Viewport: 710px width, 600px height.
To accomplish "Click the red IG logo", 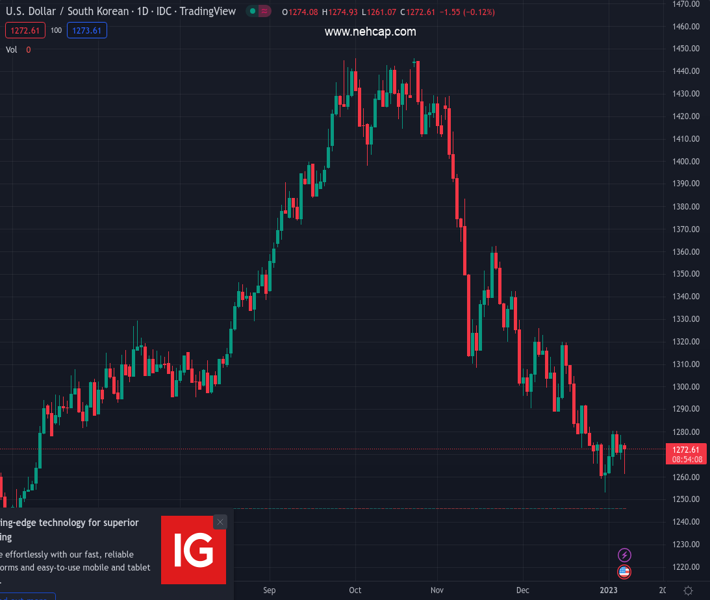I will tap(193, 550).
